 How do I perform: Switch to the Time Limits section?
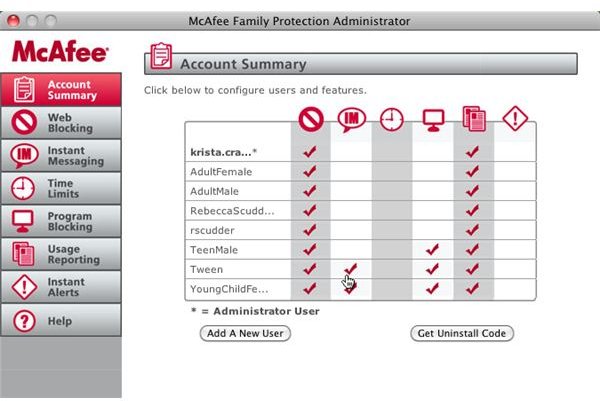tap(61, 188)
